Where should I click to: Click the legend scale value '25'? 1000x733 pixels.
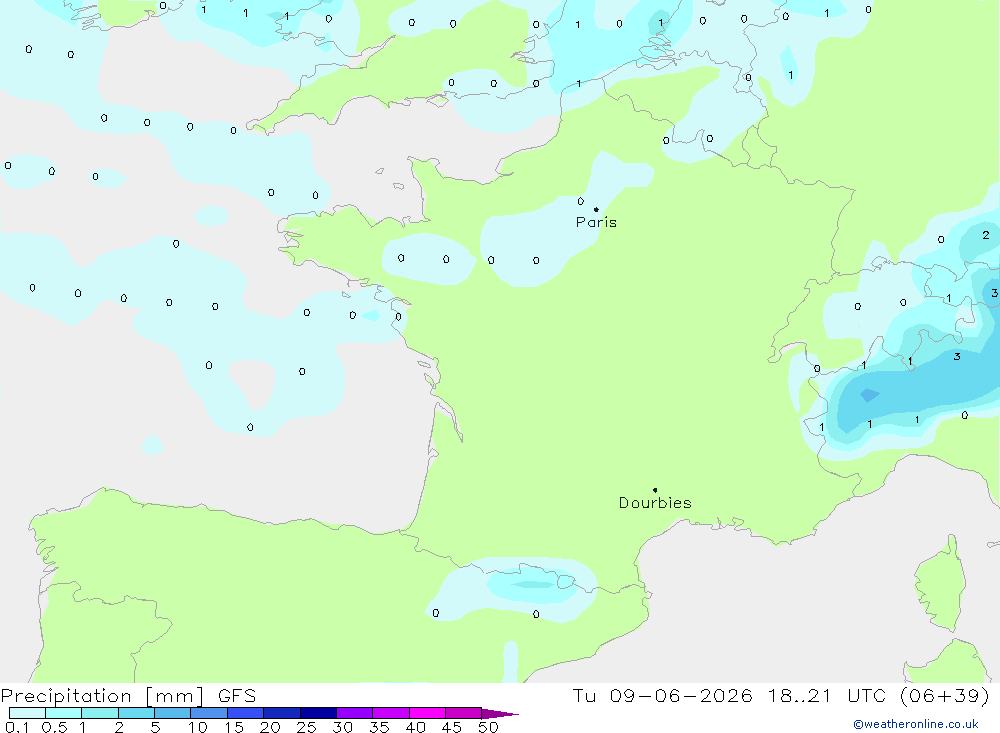[x=306, y=727]
